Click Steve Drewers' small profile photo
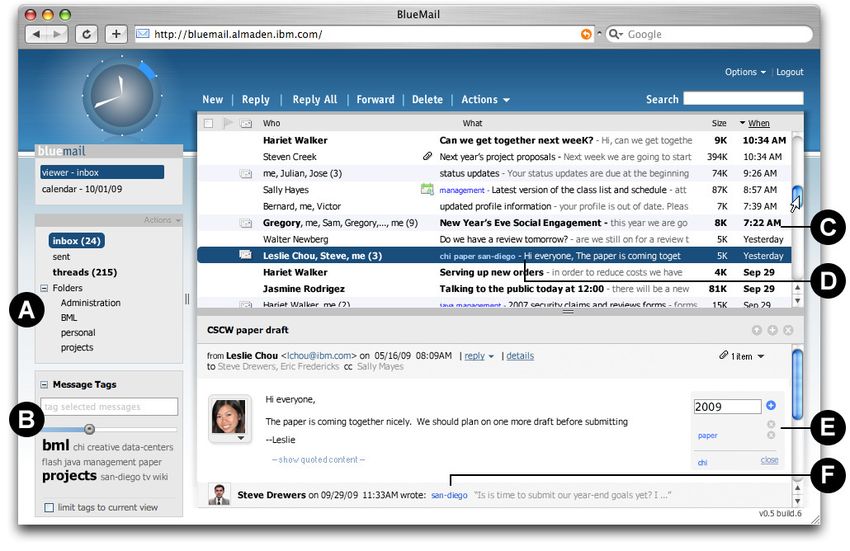Screen dimensions: 850x551 [219, 494]
